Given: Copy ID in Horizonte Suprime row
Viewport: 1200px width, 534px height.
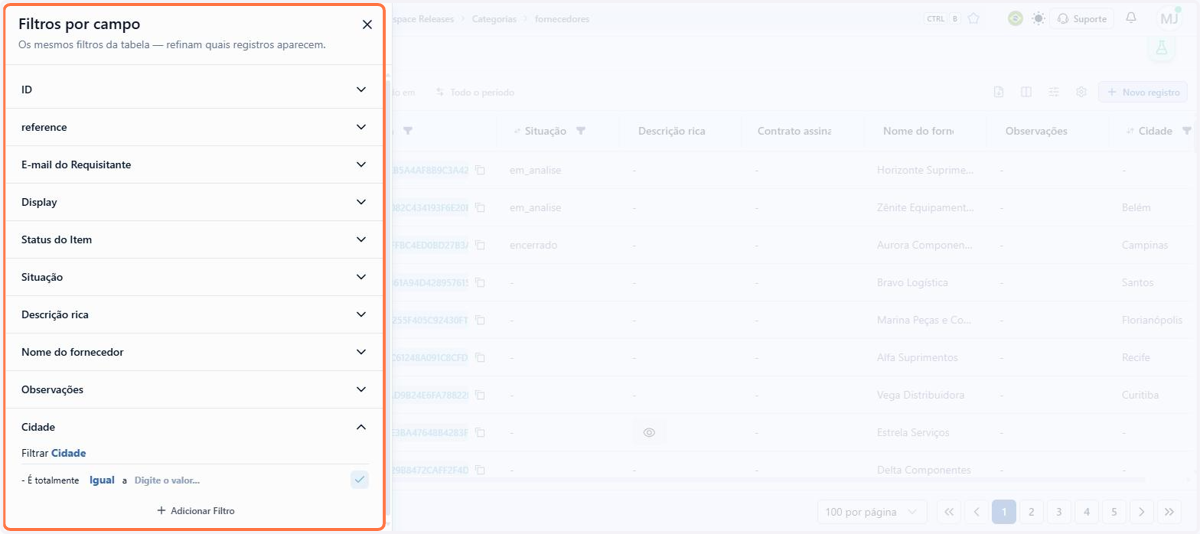Looking at the screenshot, I should tap(480, 170).
